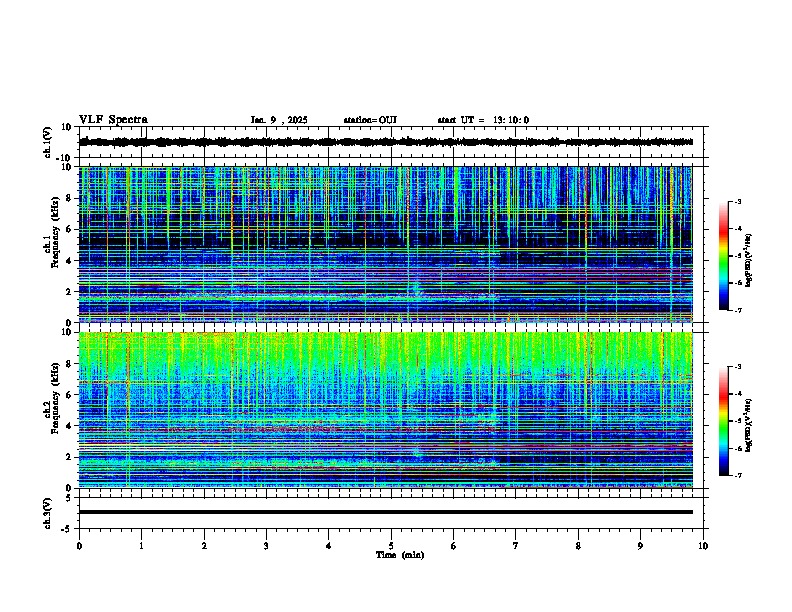Screen dimensions: 792x612
Task: Click the ch.2 "Frequency (kHz)" axis label
Action: 55,398
